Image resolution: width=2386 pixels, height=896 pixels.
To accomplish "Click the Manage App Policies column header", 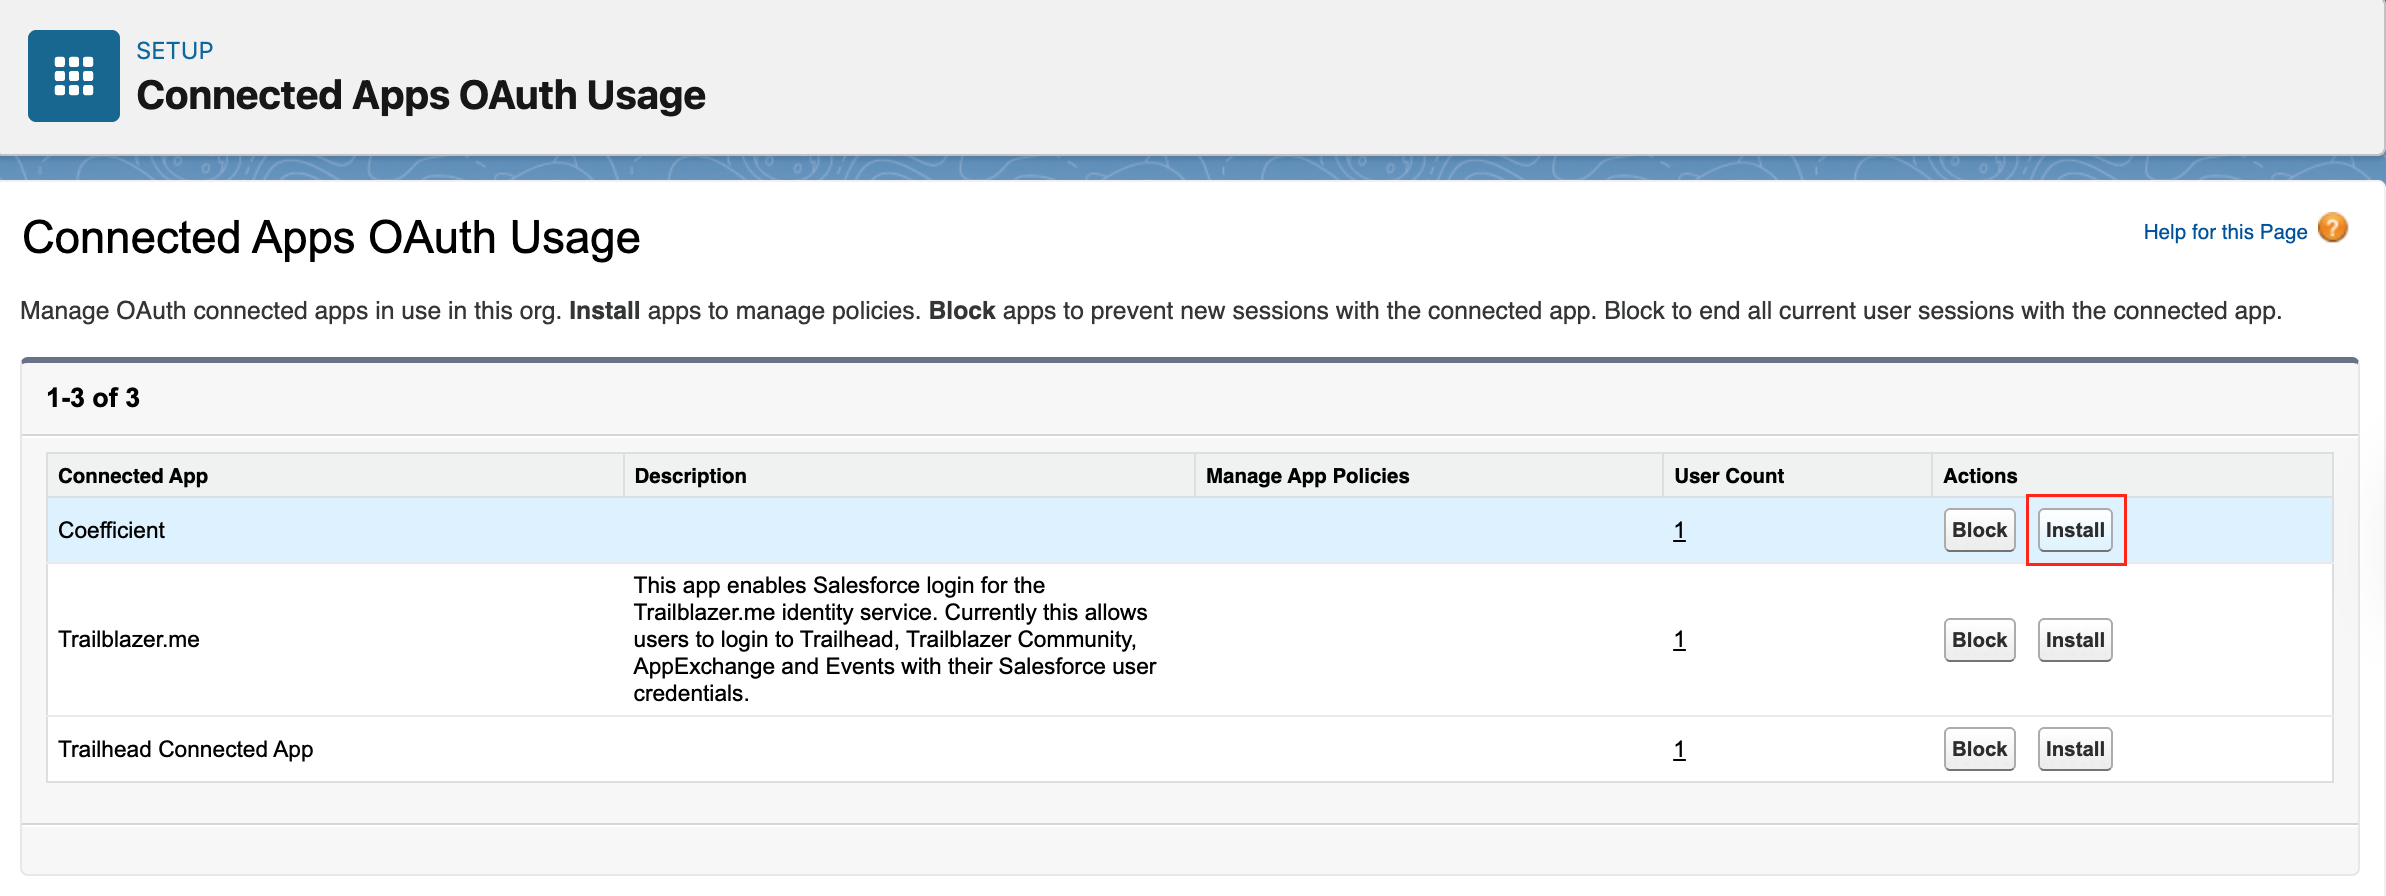I will coord(1428,476).
